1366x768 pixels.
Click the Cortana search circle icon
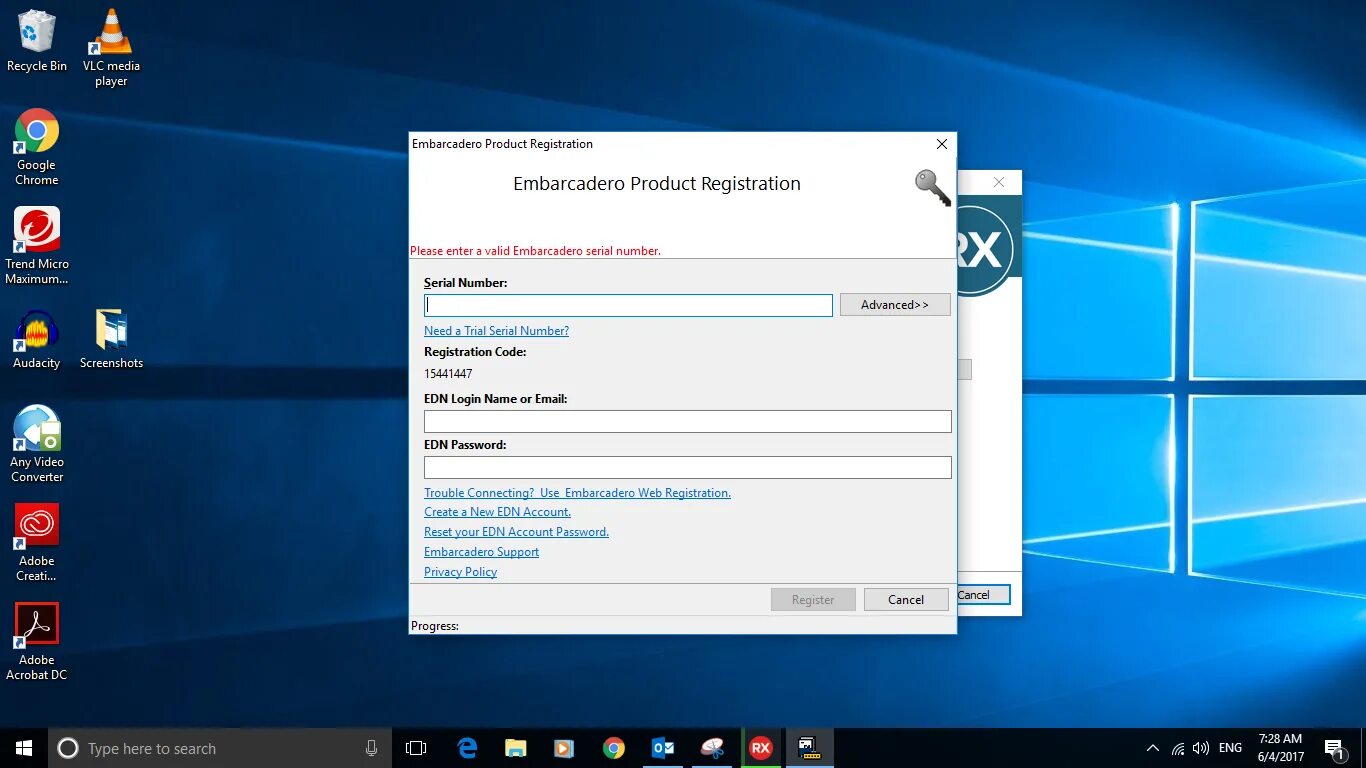68,748
